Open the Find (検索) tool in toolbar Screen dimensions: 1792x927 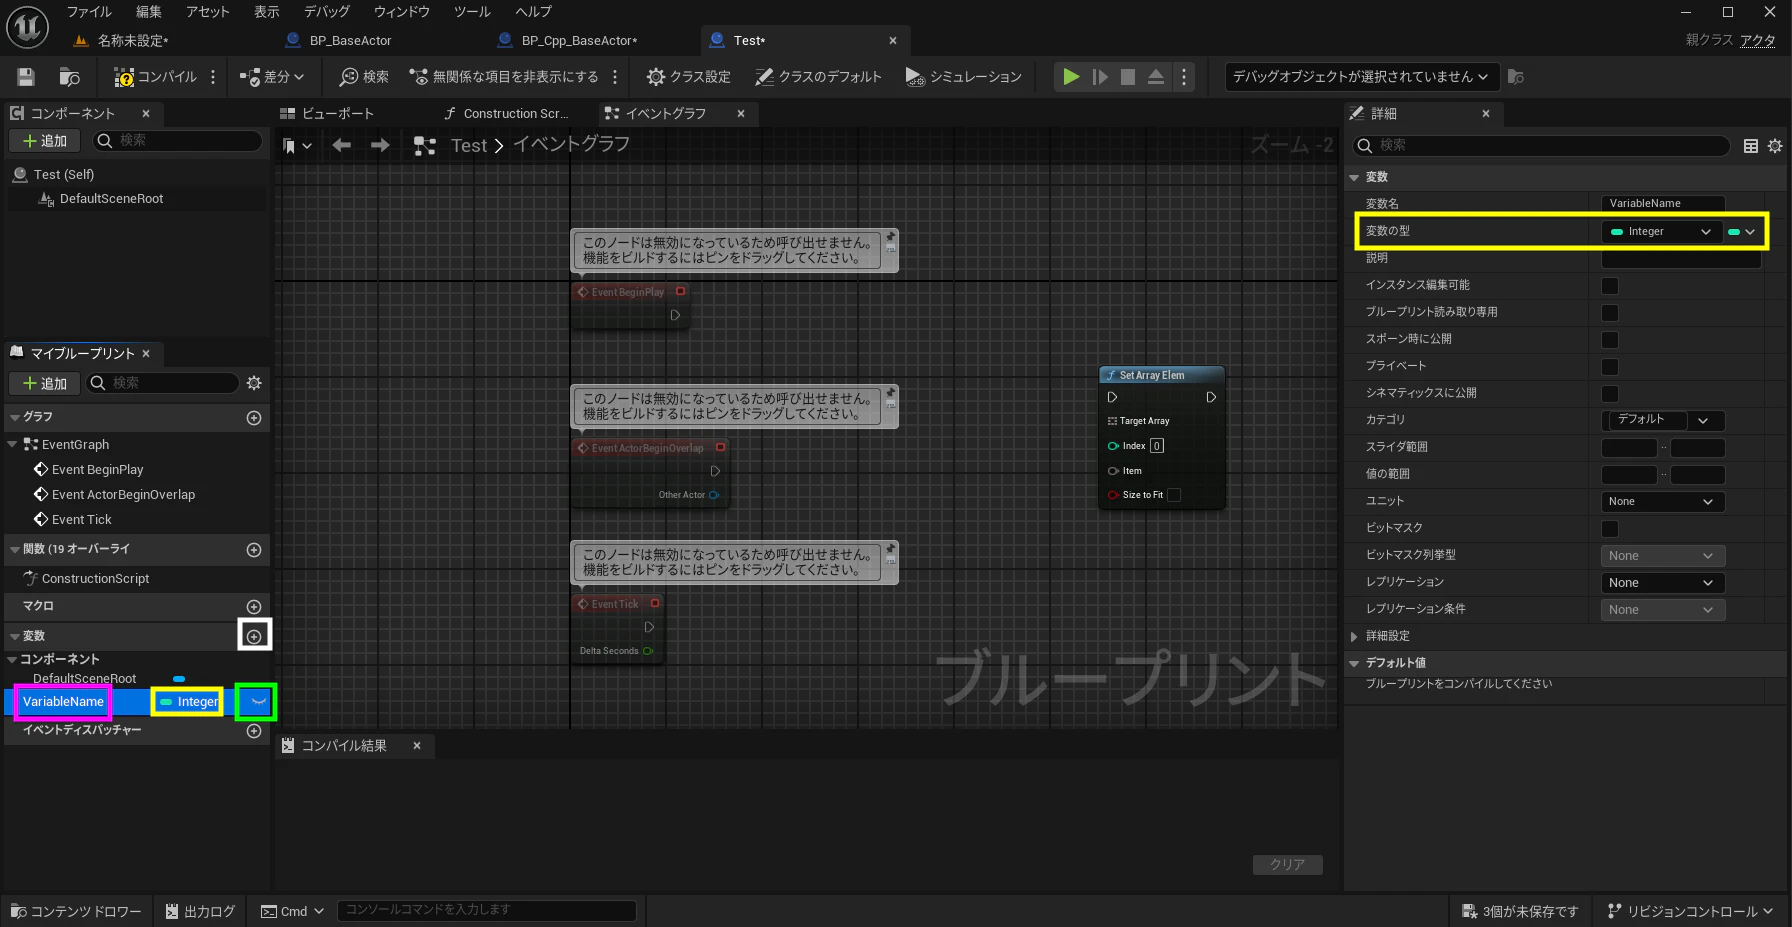pyautogui.click(x=364, y=77)
